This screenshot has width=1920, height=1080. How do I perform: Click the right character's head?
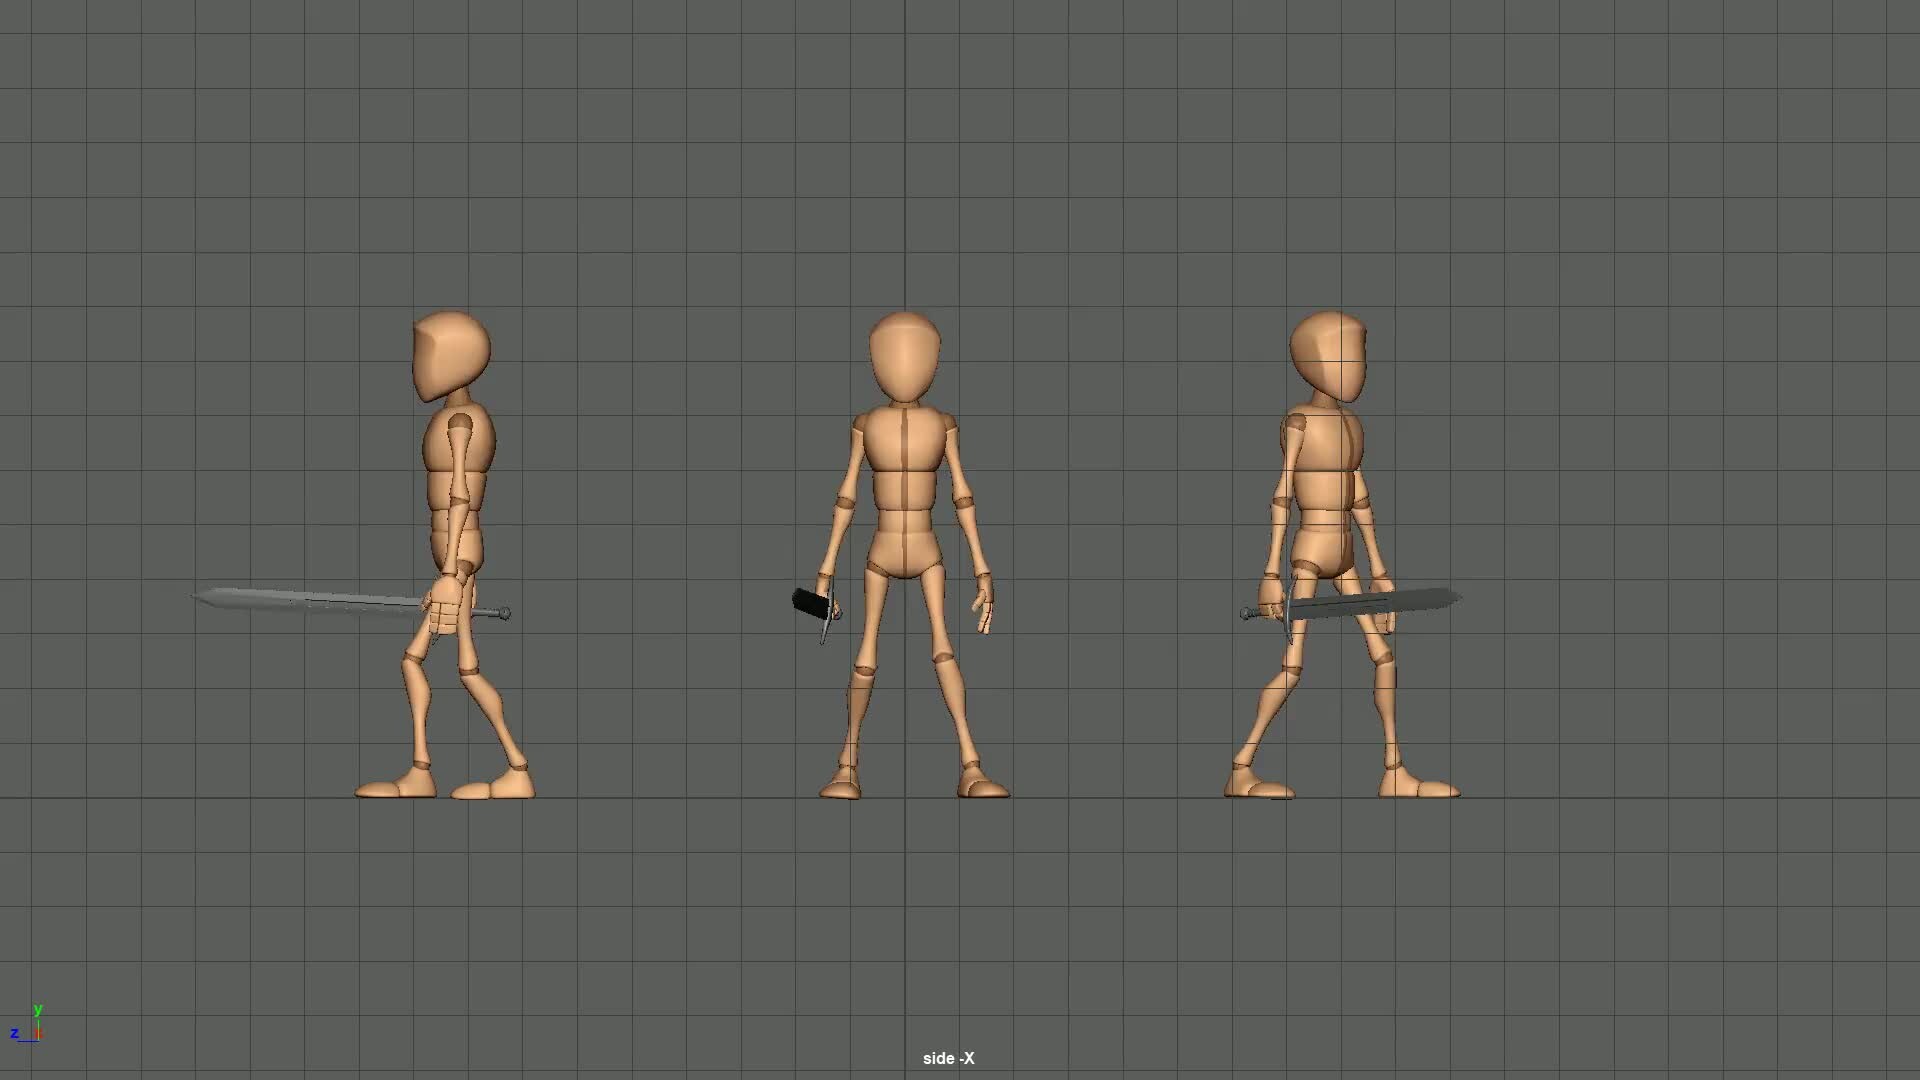tap(1328, 355)
